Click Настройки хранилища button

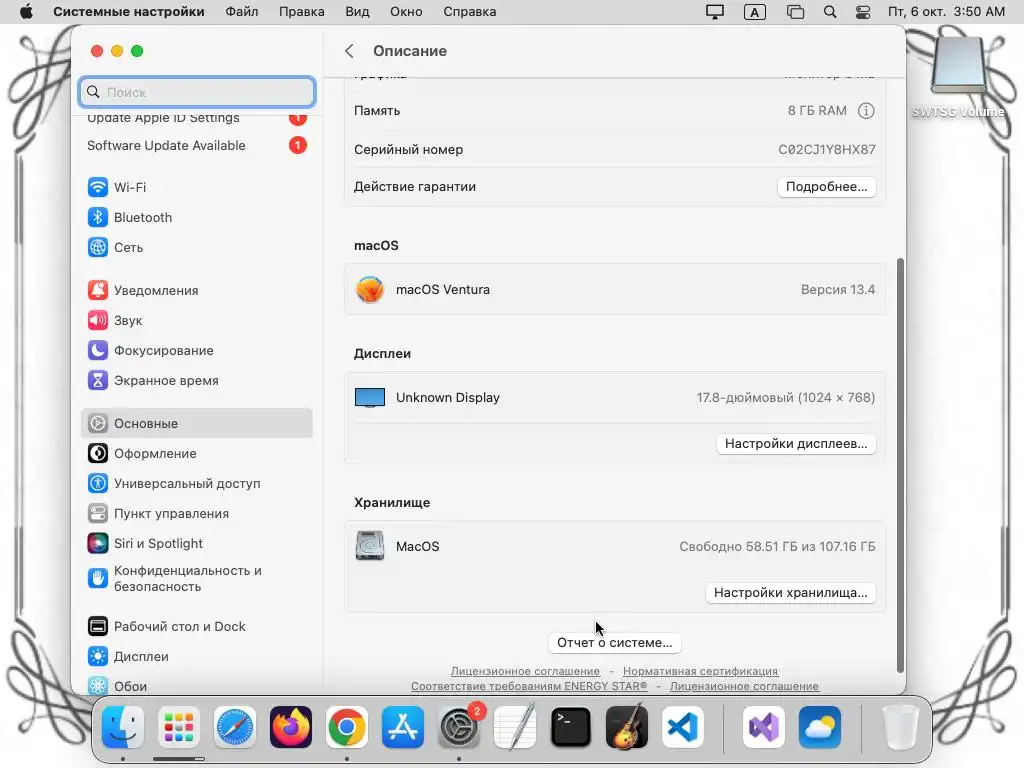pyautogui.click(x=790, y=592)
